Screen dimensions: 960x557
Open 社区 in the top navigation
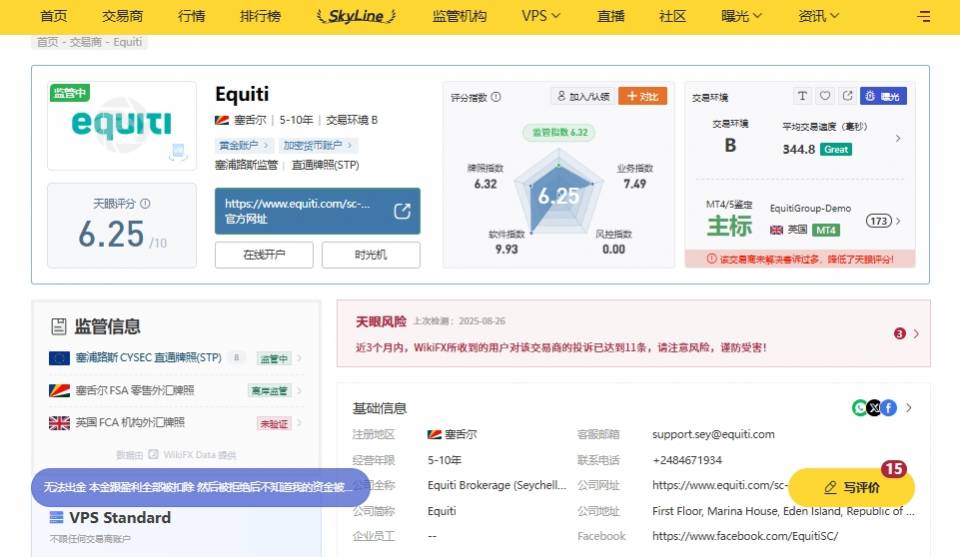point(672,17)
